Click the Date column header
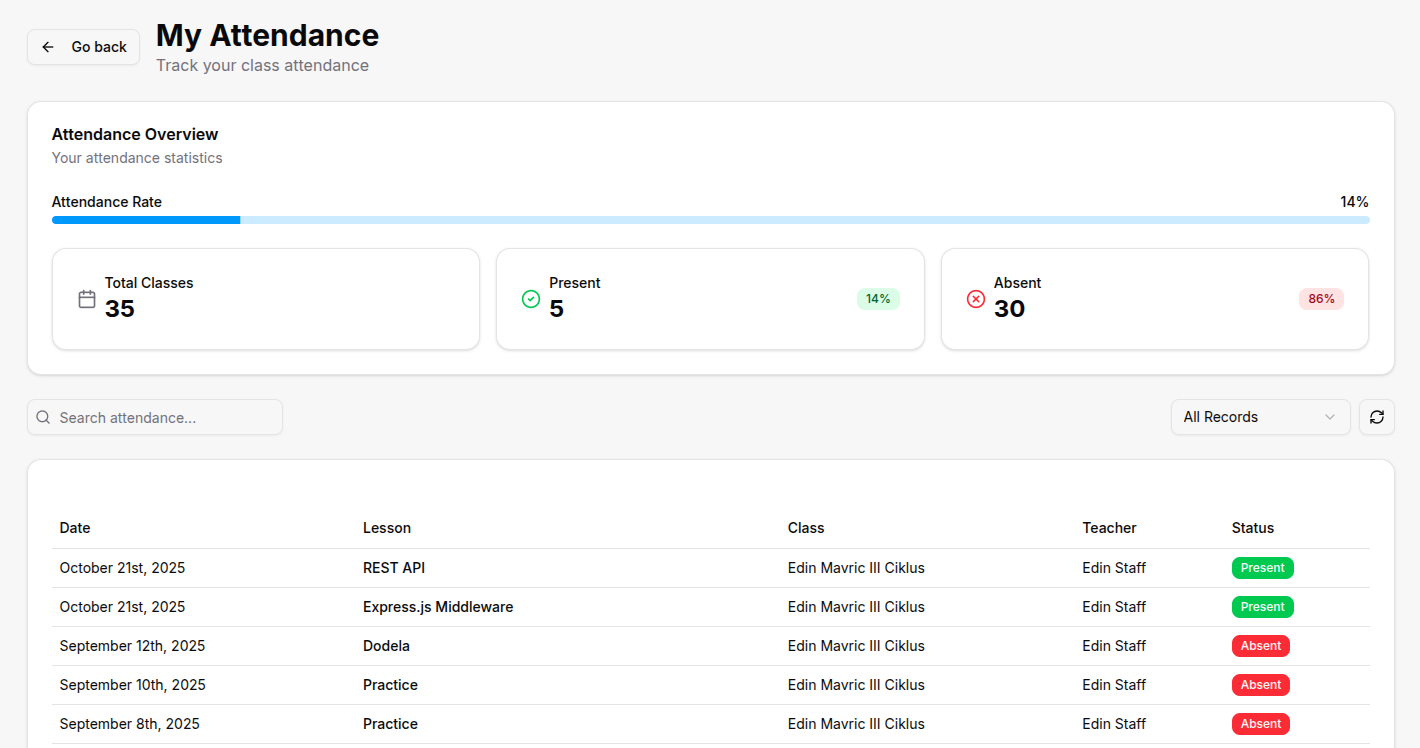Screen dimensions: 1420x748 point(75,528)
